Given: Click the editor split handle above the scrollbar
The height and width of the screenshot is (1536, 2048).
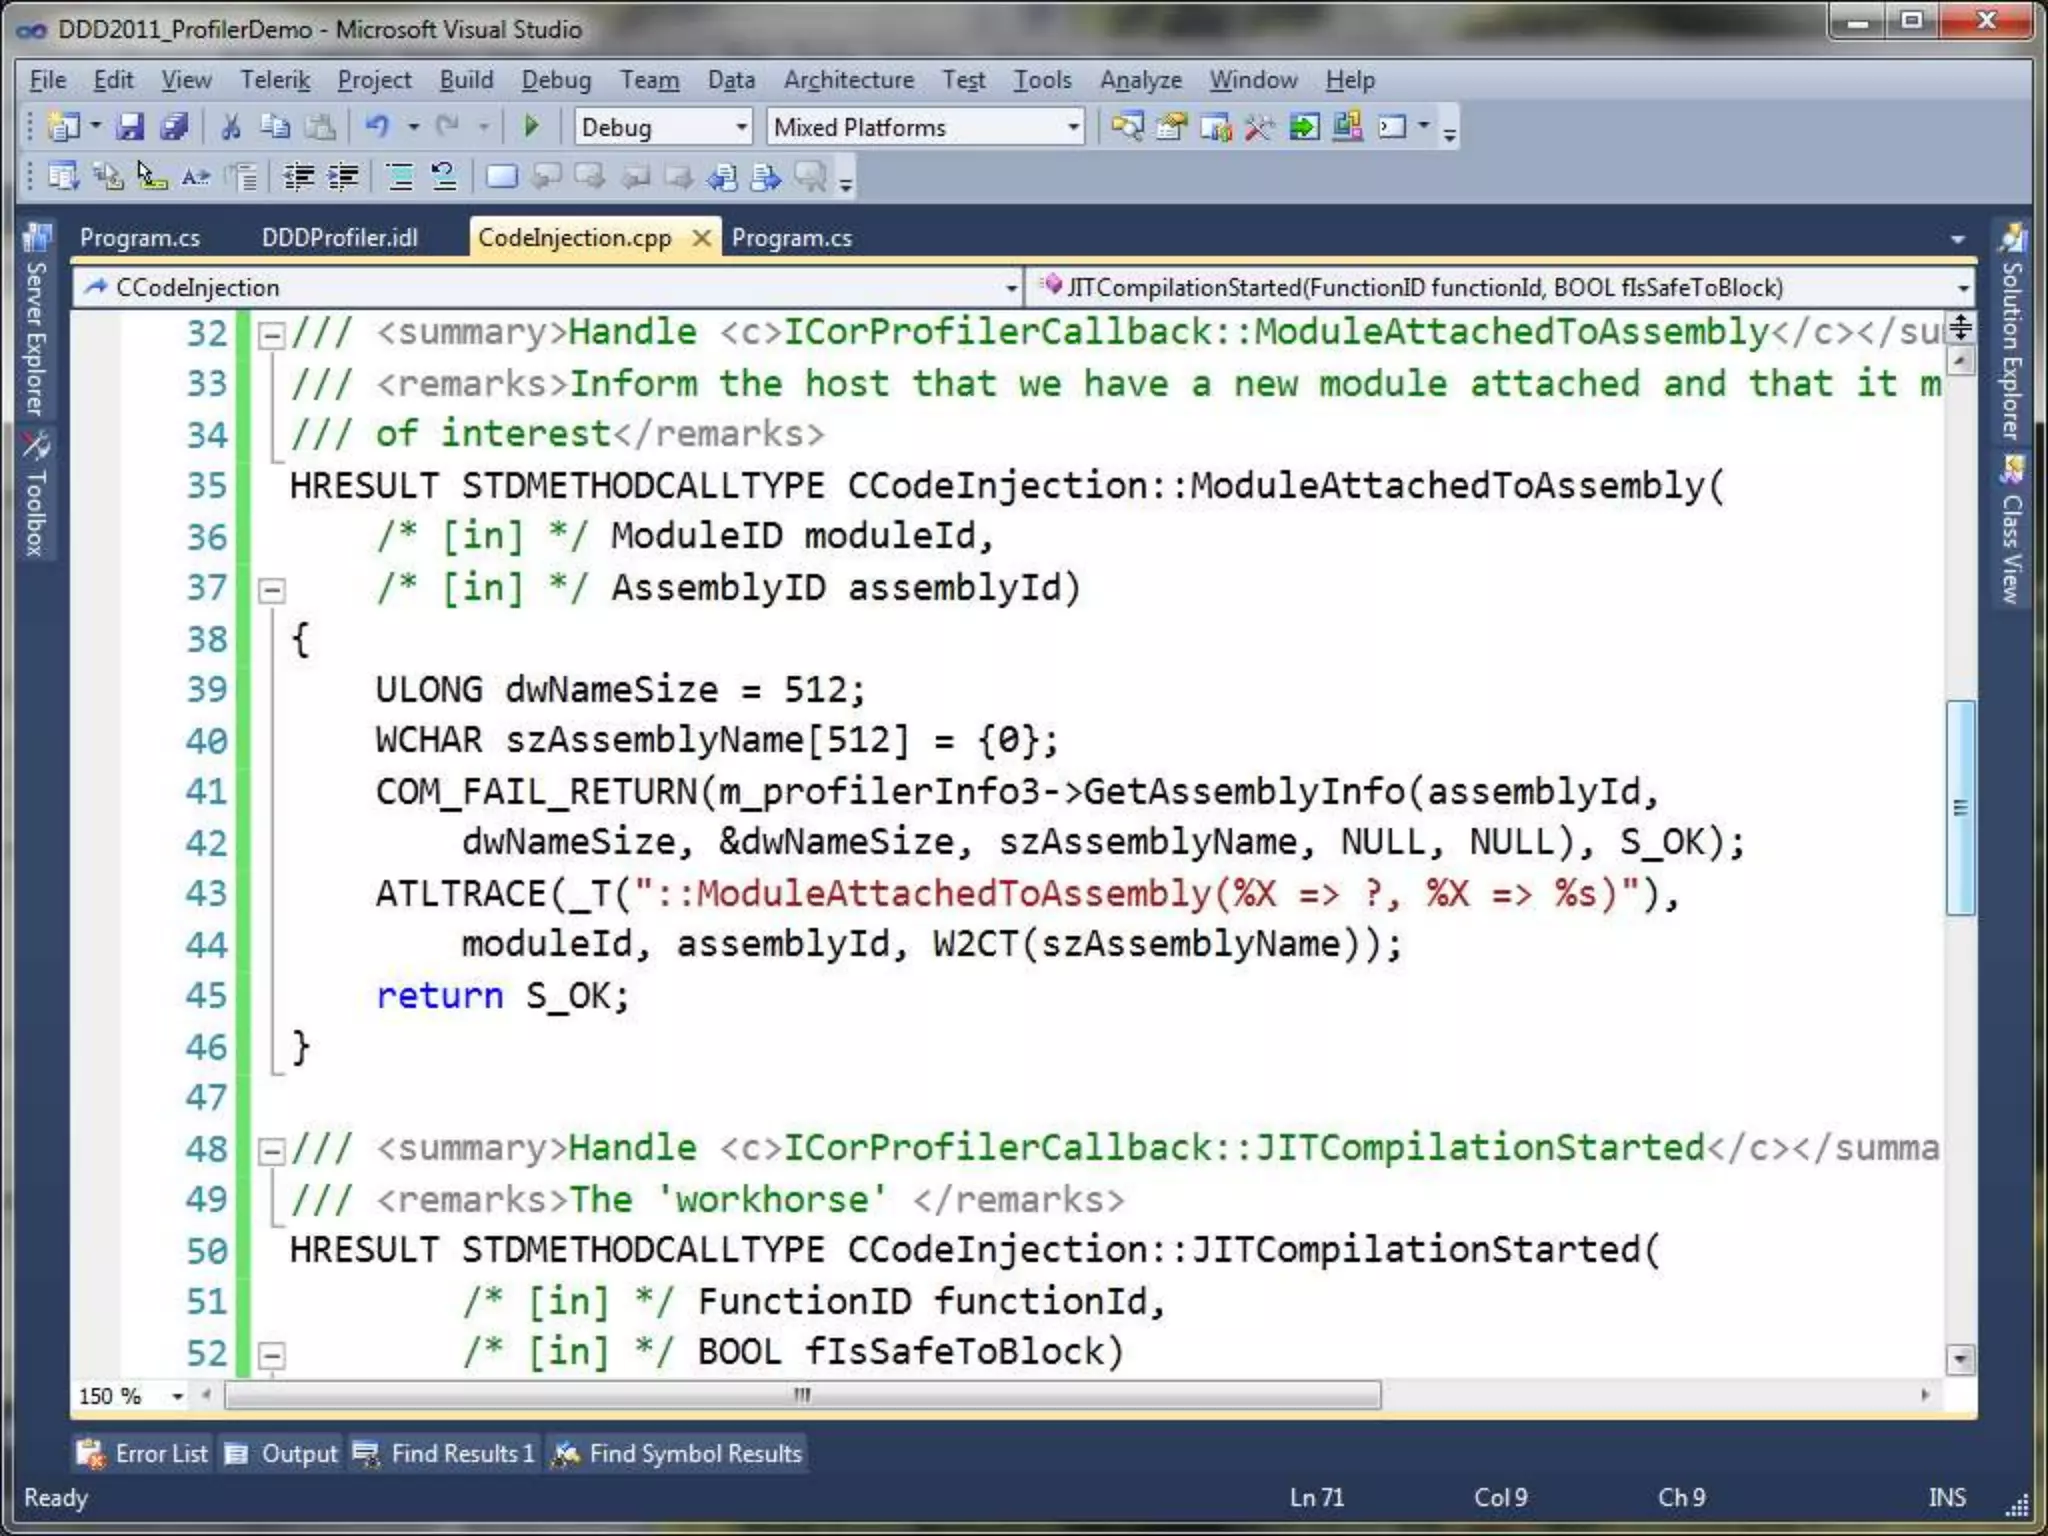Looking at the screenshot, I should click(x=1960, y=327).
